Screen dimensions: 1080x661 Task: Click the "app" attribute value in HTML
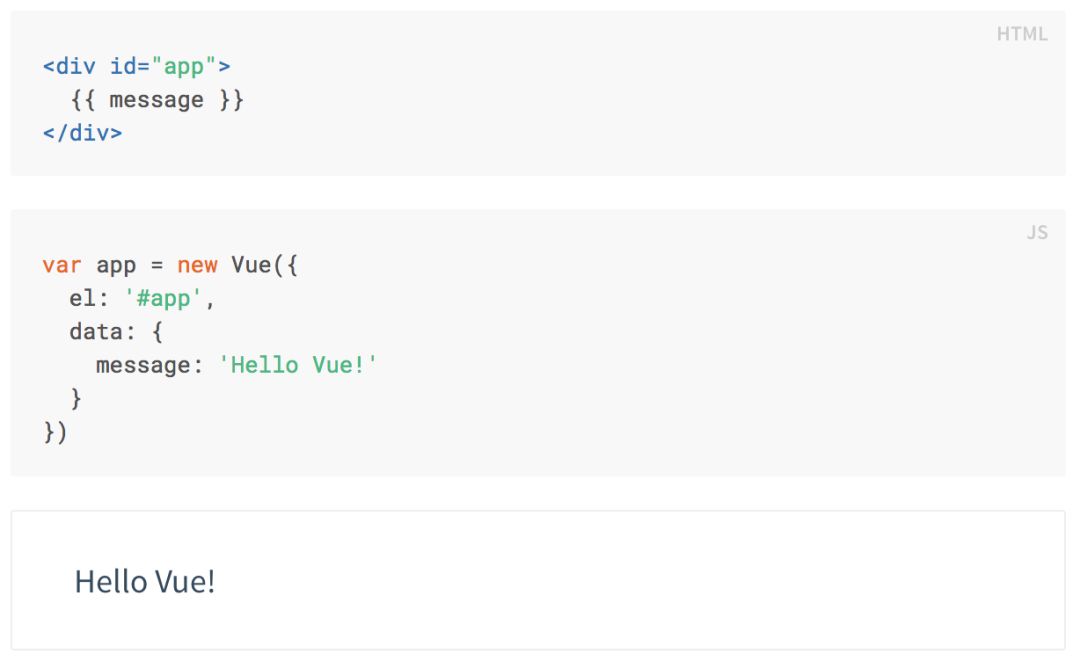tap(184, 67)
